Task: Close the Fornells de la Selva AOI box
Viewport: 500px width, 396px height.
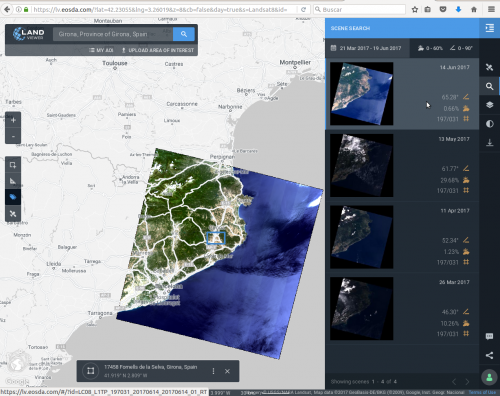Action: [x=227, y=371]
